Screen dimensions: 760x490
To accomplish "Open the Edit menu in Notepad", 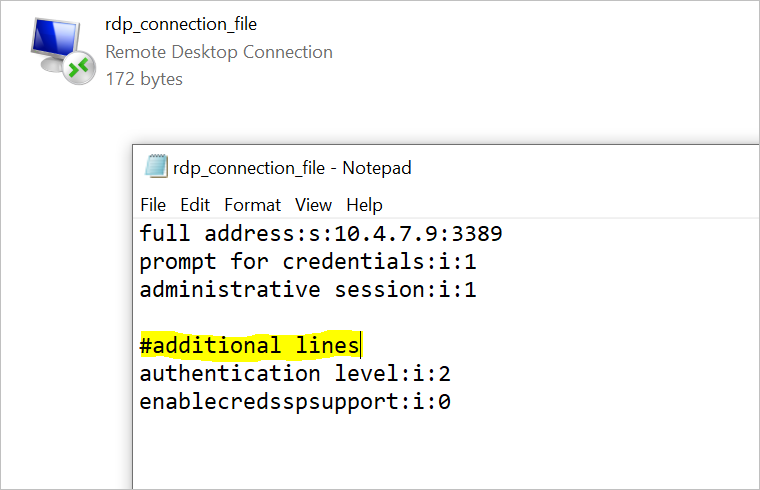I will pyautogui.click(x=195, y=205).
